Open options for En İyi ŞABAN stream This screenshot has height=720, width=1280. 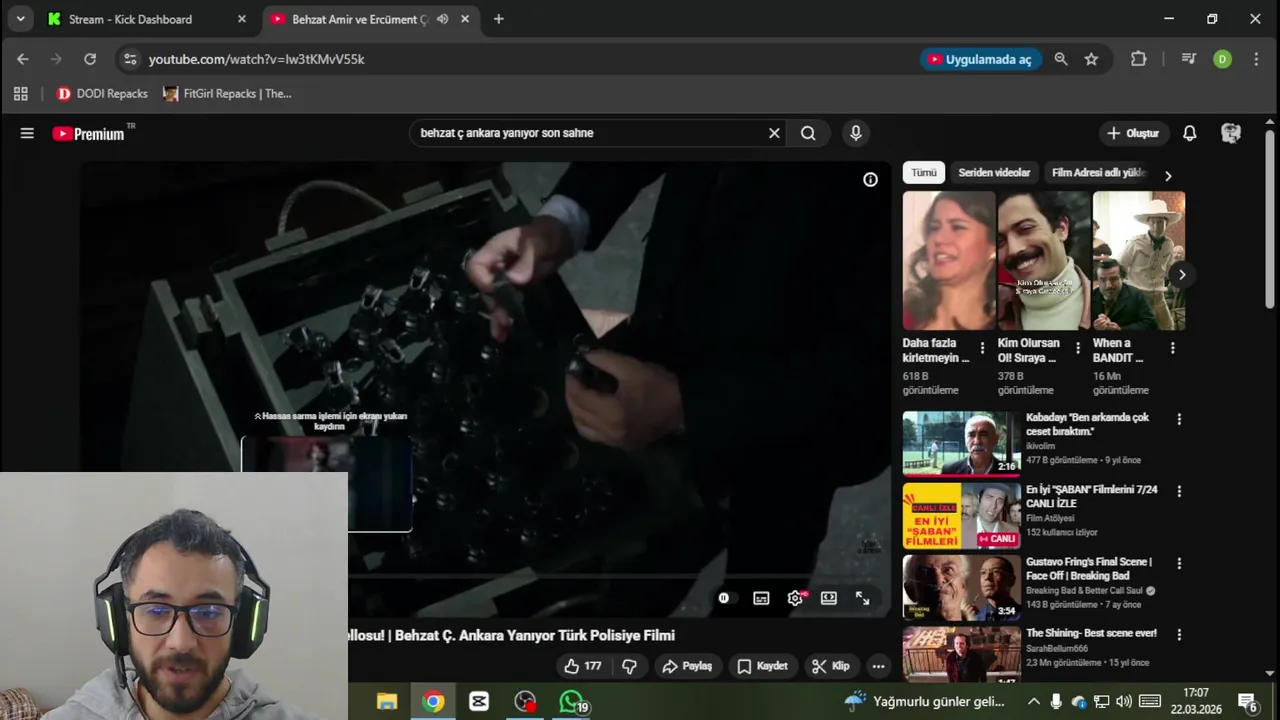pyautogui.click(x=1179, y=491)
